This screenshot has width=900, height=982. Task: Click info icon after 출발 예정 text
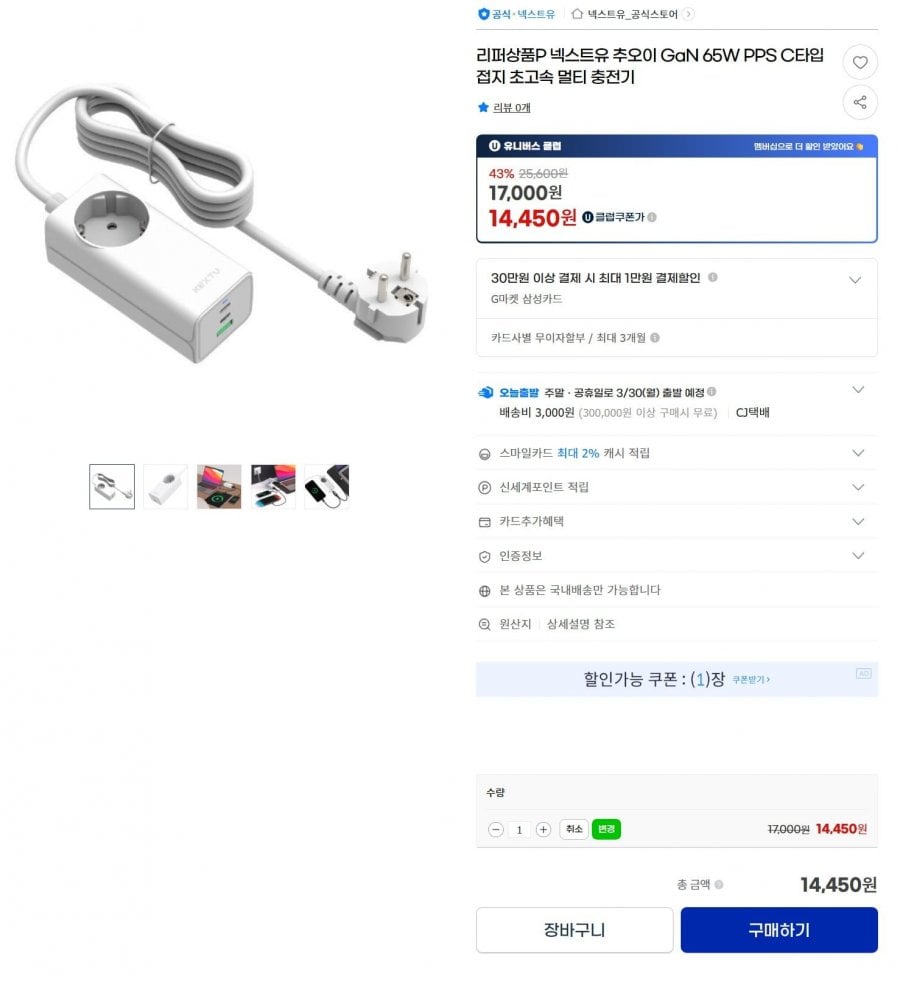[x=711, y=392]
